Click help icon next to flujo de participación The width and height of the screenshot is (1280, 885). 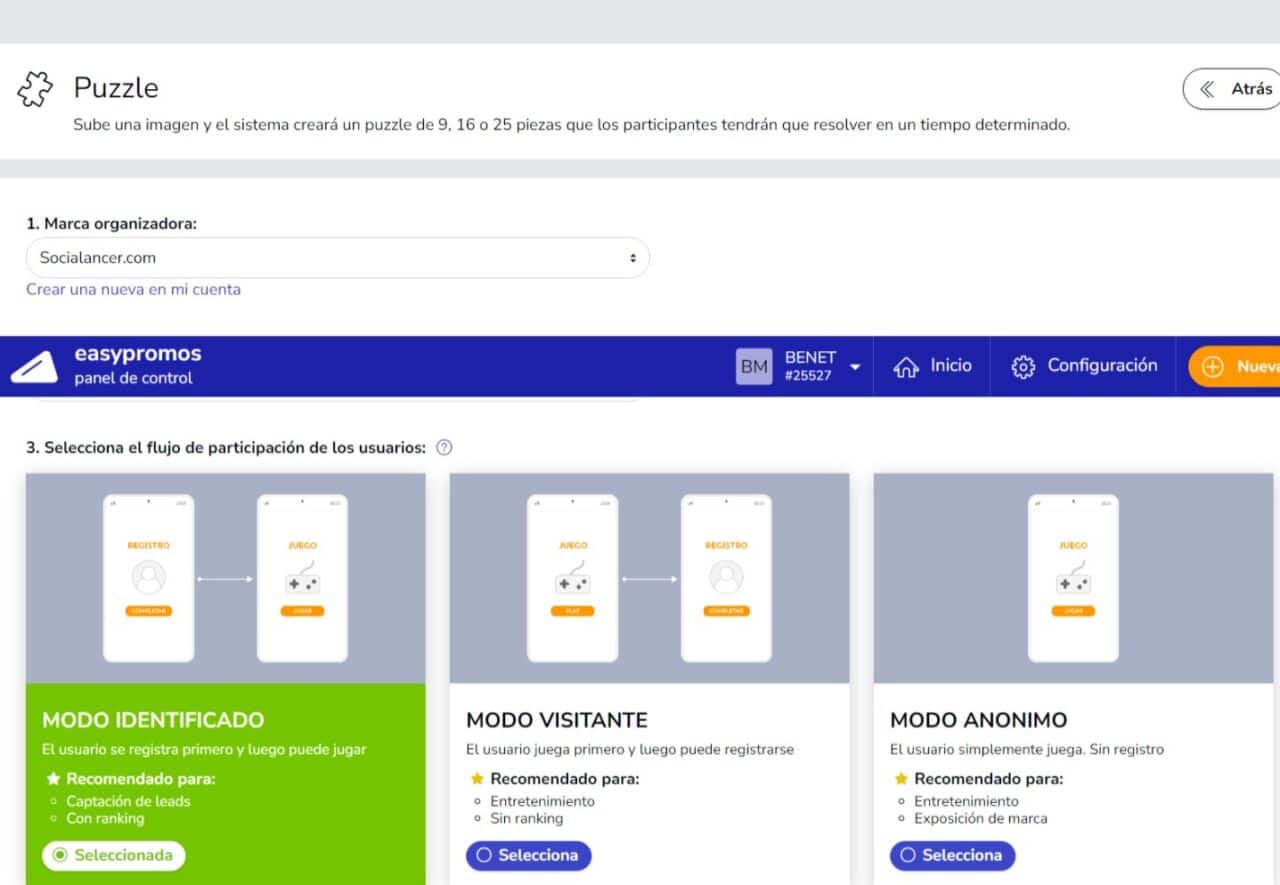coord(445,447)
